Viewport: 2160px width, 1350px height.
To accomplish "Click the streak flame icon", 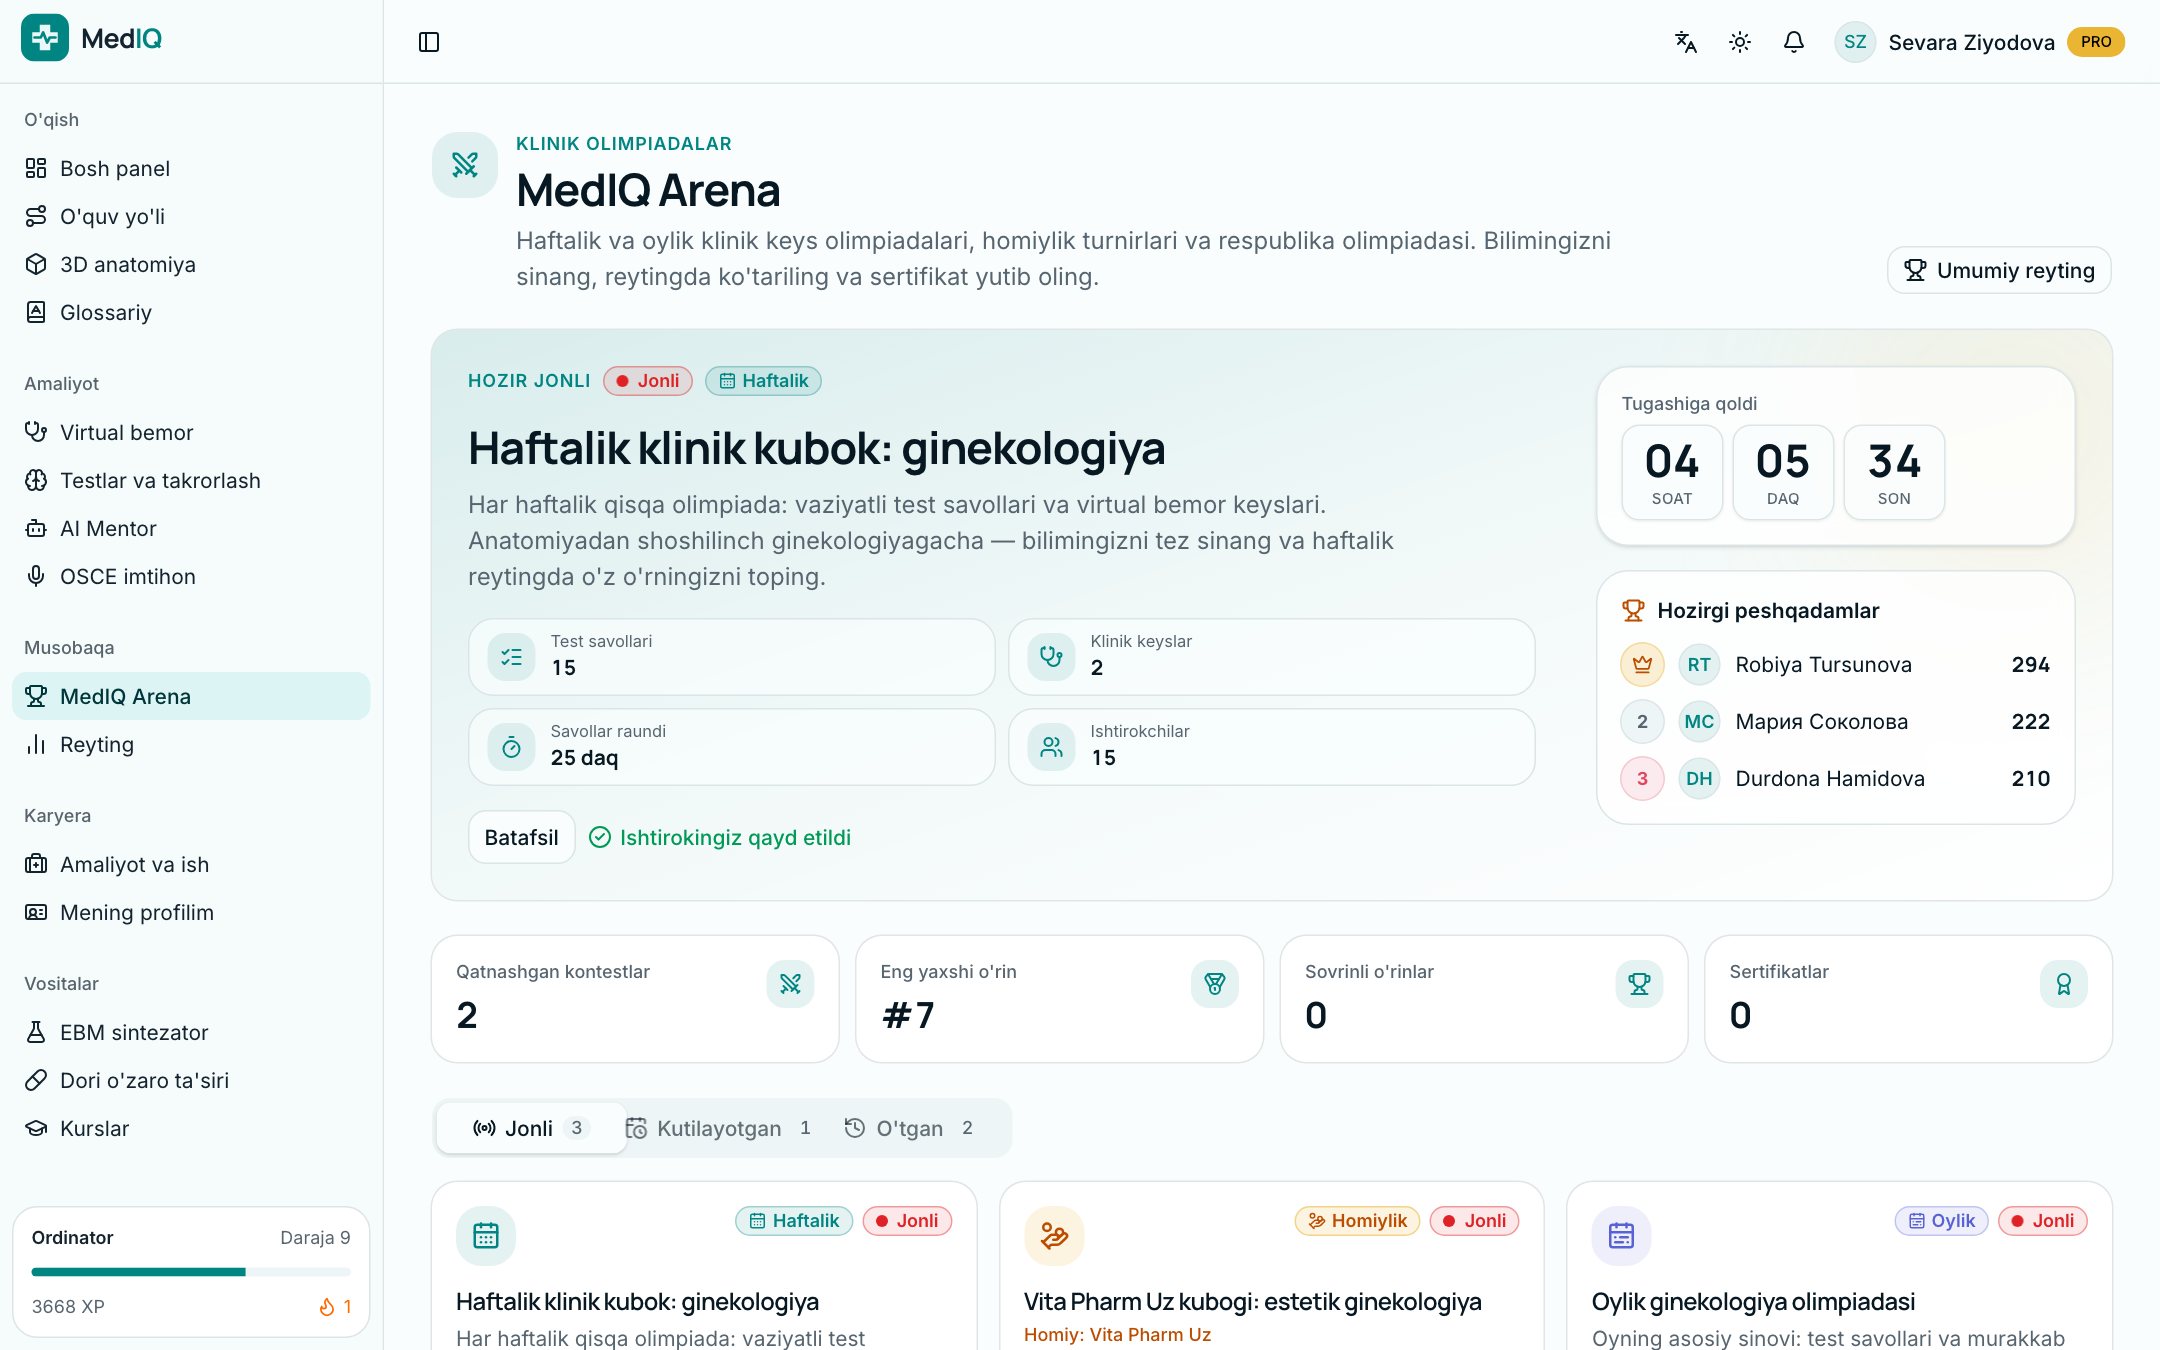I will click(x=326, y=1307).
